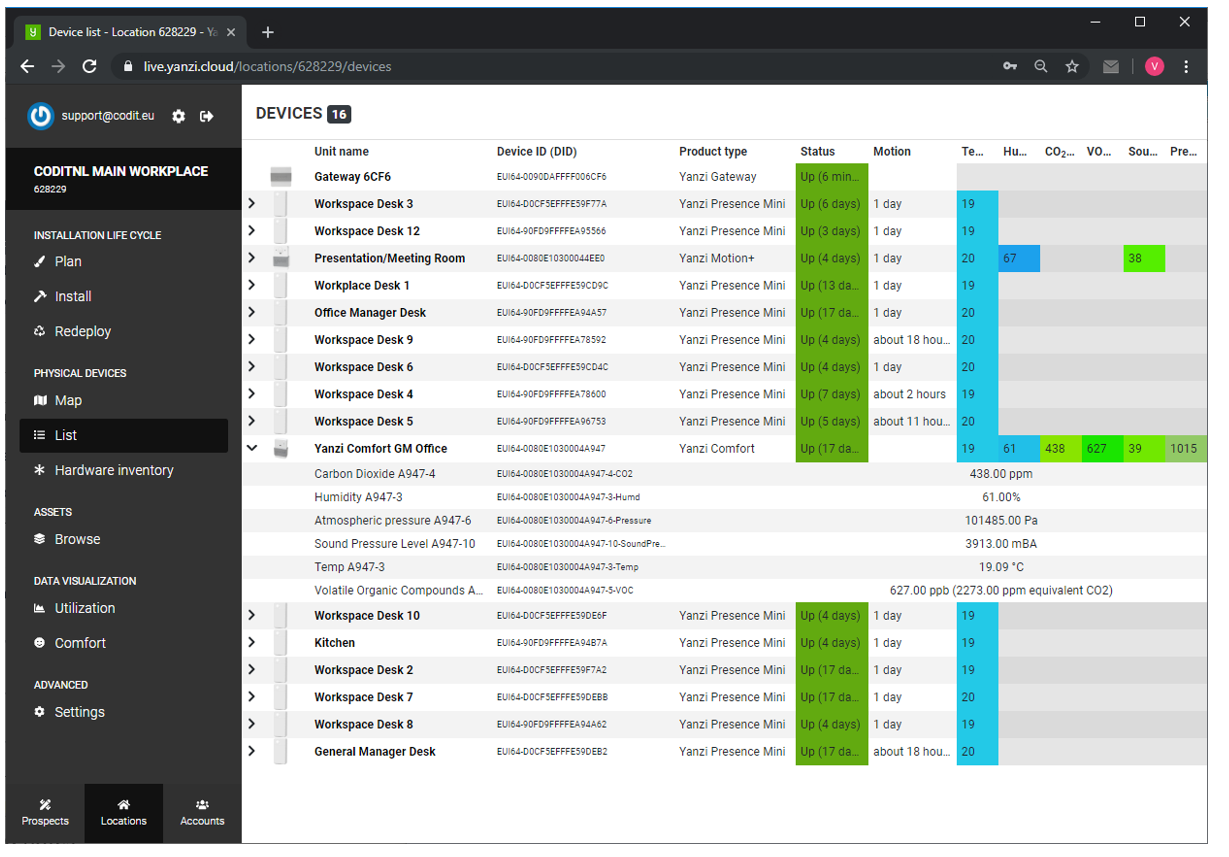The width and height of the screenshot is (1229, 857).
Task: Expand the Workspace Desk 3 row
Action: pos(251,204)
